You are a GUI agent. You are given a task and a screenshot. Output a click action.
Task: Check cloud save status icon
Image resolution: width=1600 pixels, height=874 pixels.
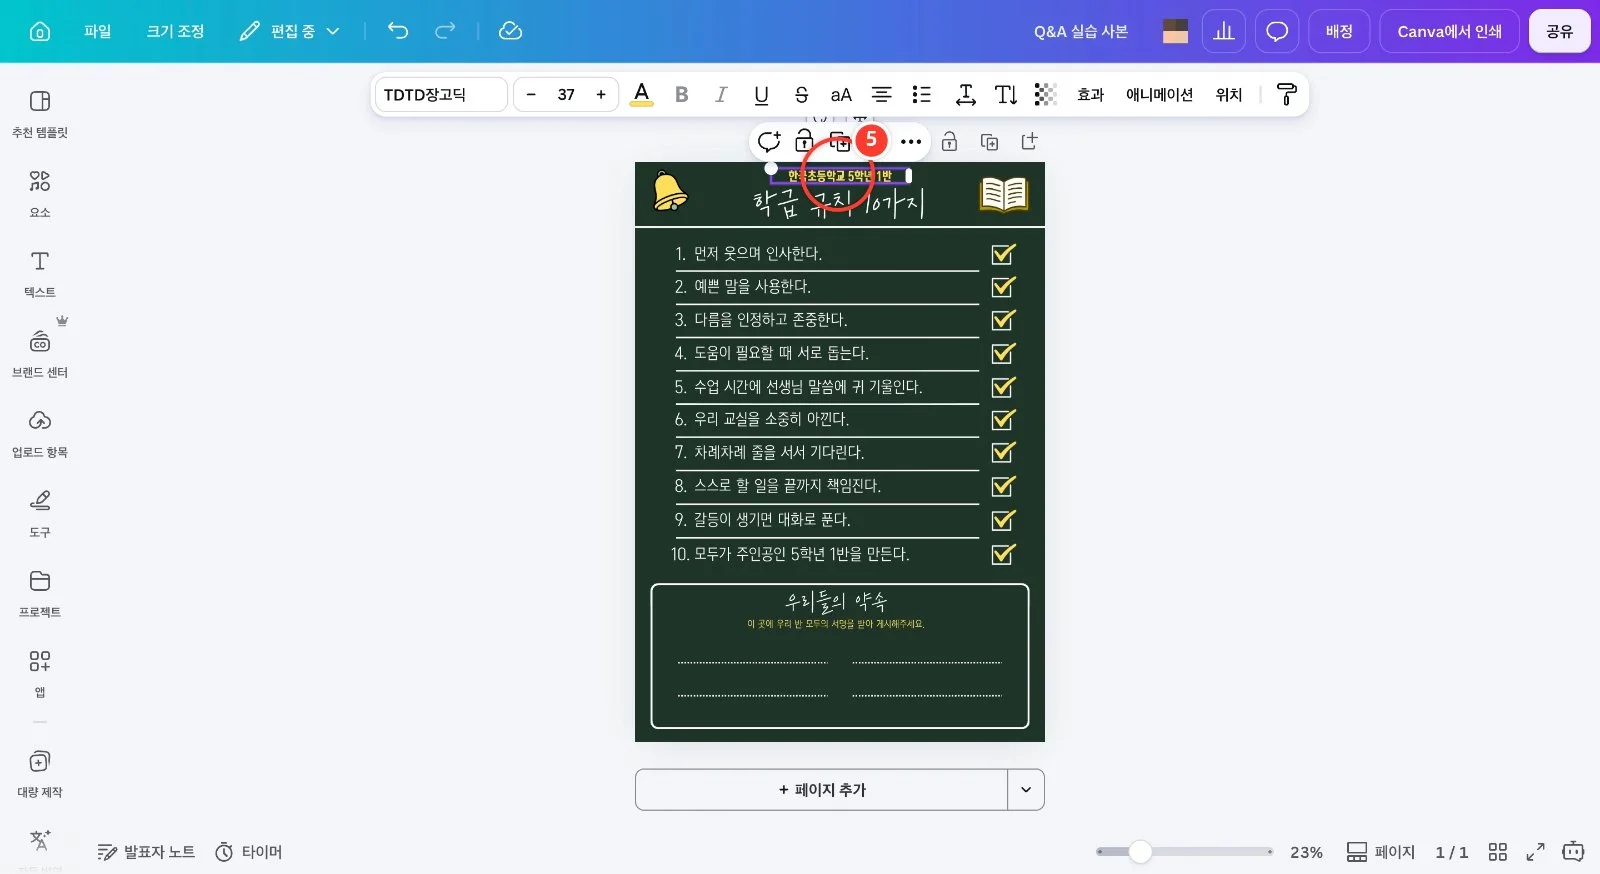[510, 31]
